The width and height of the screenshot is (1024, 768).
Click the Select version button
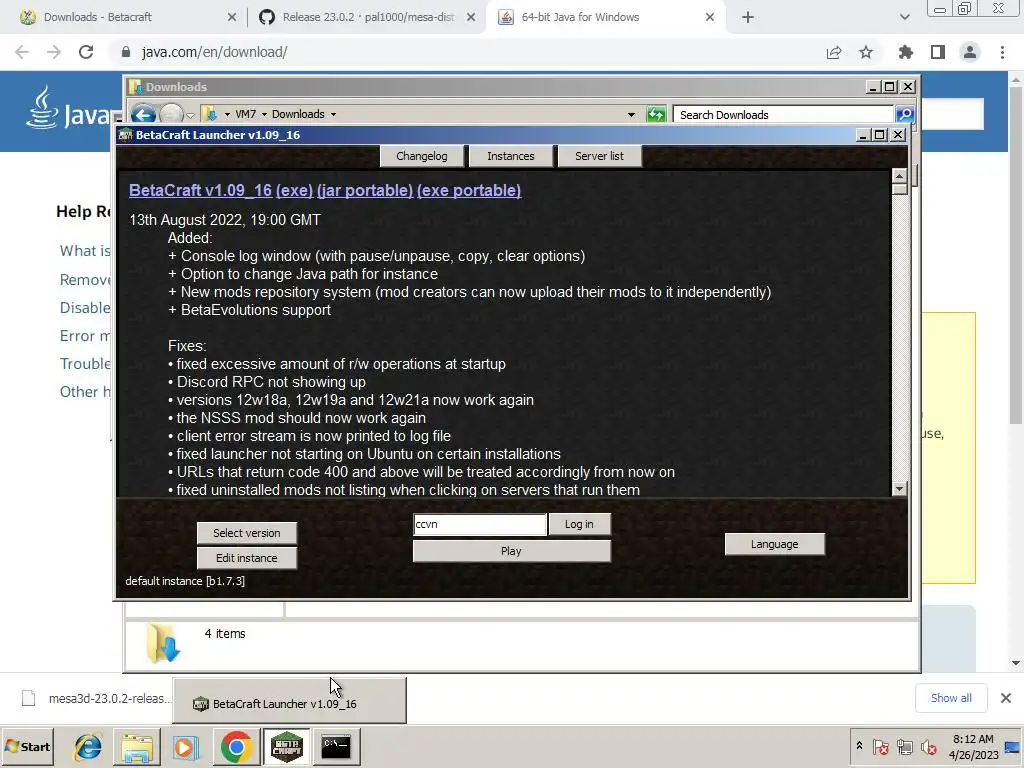(247, 533)
